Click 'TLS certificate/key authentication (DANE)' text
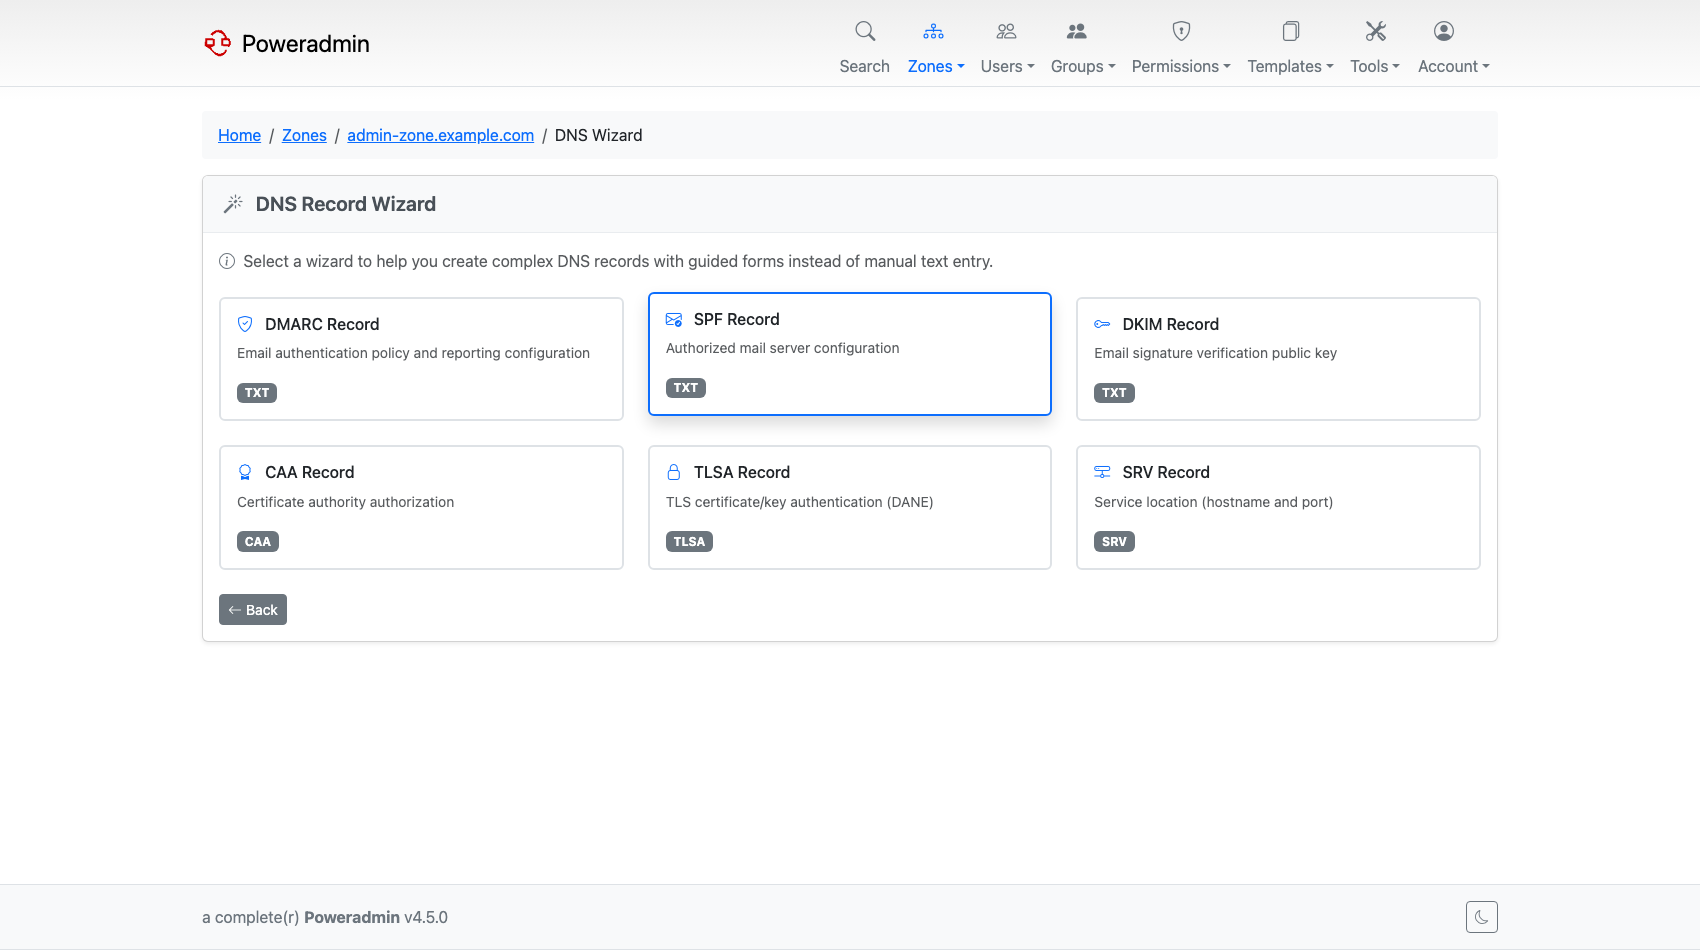Screen dimensions: 1700x950 pos(799,502)
